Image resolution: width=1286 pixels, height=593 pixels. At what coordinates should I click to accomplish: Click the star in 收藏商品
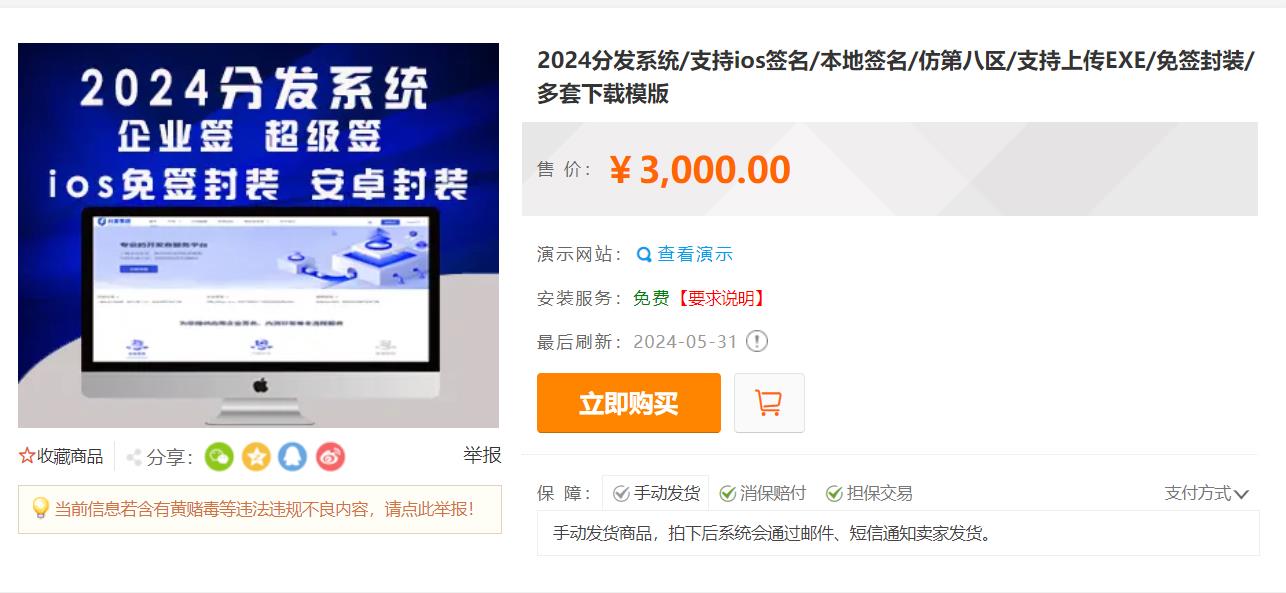tap(27, 456)
